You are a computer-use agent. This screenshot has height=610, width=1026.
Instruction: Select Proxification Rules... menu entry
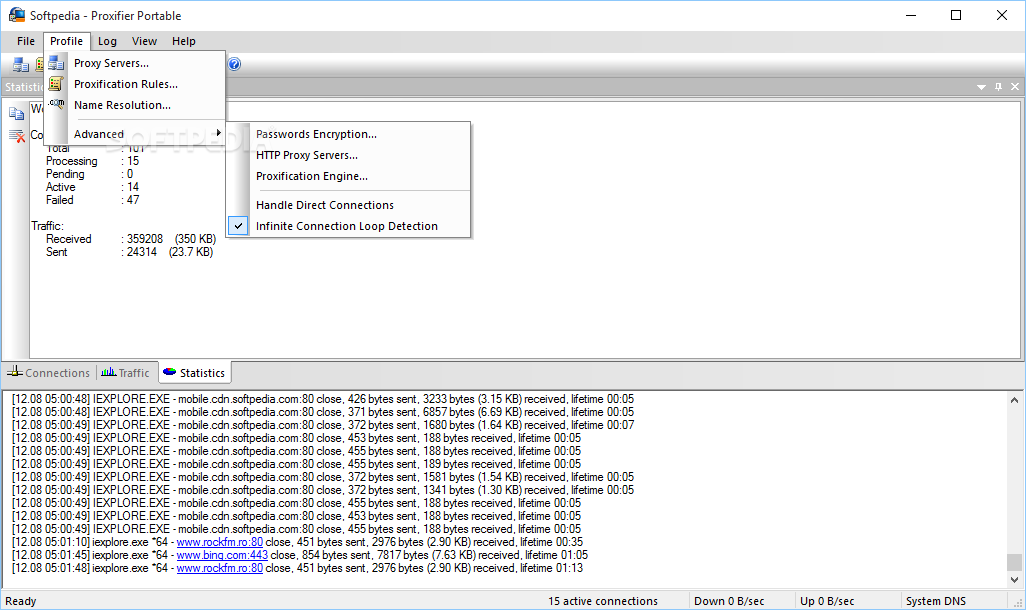tap(135, 84)
